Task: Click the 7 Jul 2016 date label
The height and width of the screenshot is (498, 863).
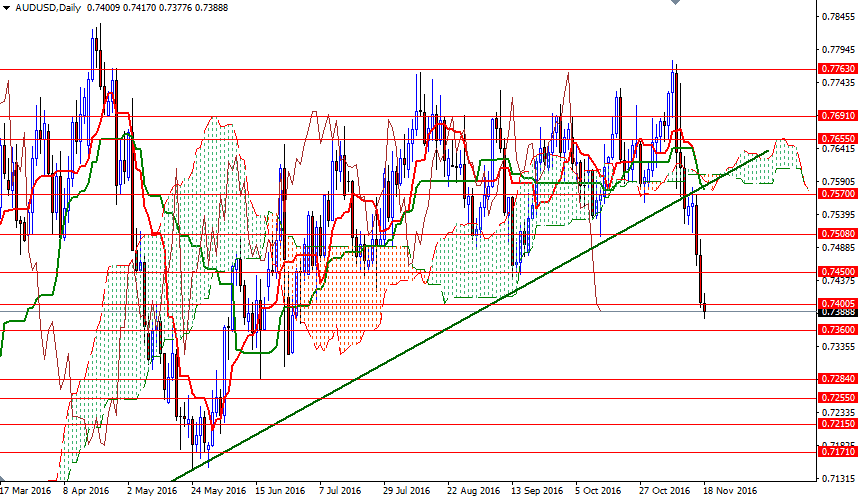Action: pos(340,490)
